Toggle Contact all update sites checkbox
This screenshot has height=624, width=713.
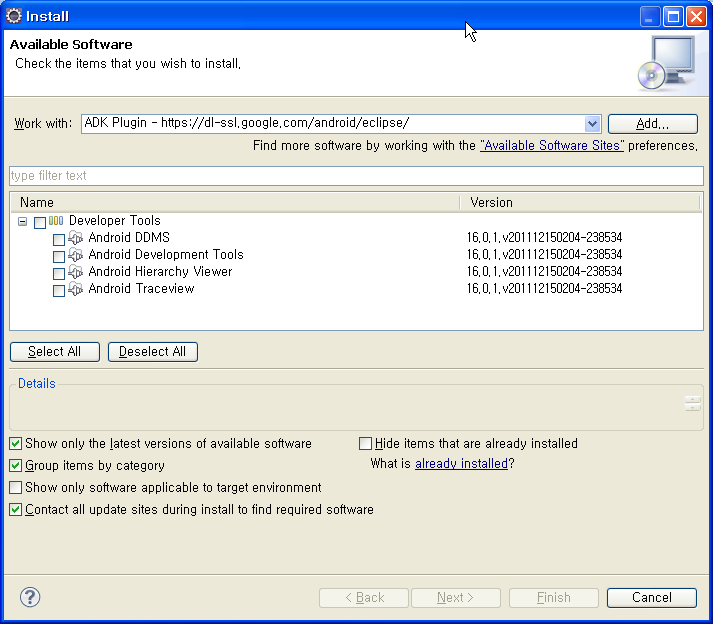click(x=15, y=509)
